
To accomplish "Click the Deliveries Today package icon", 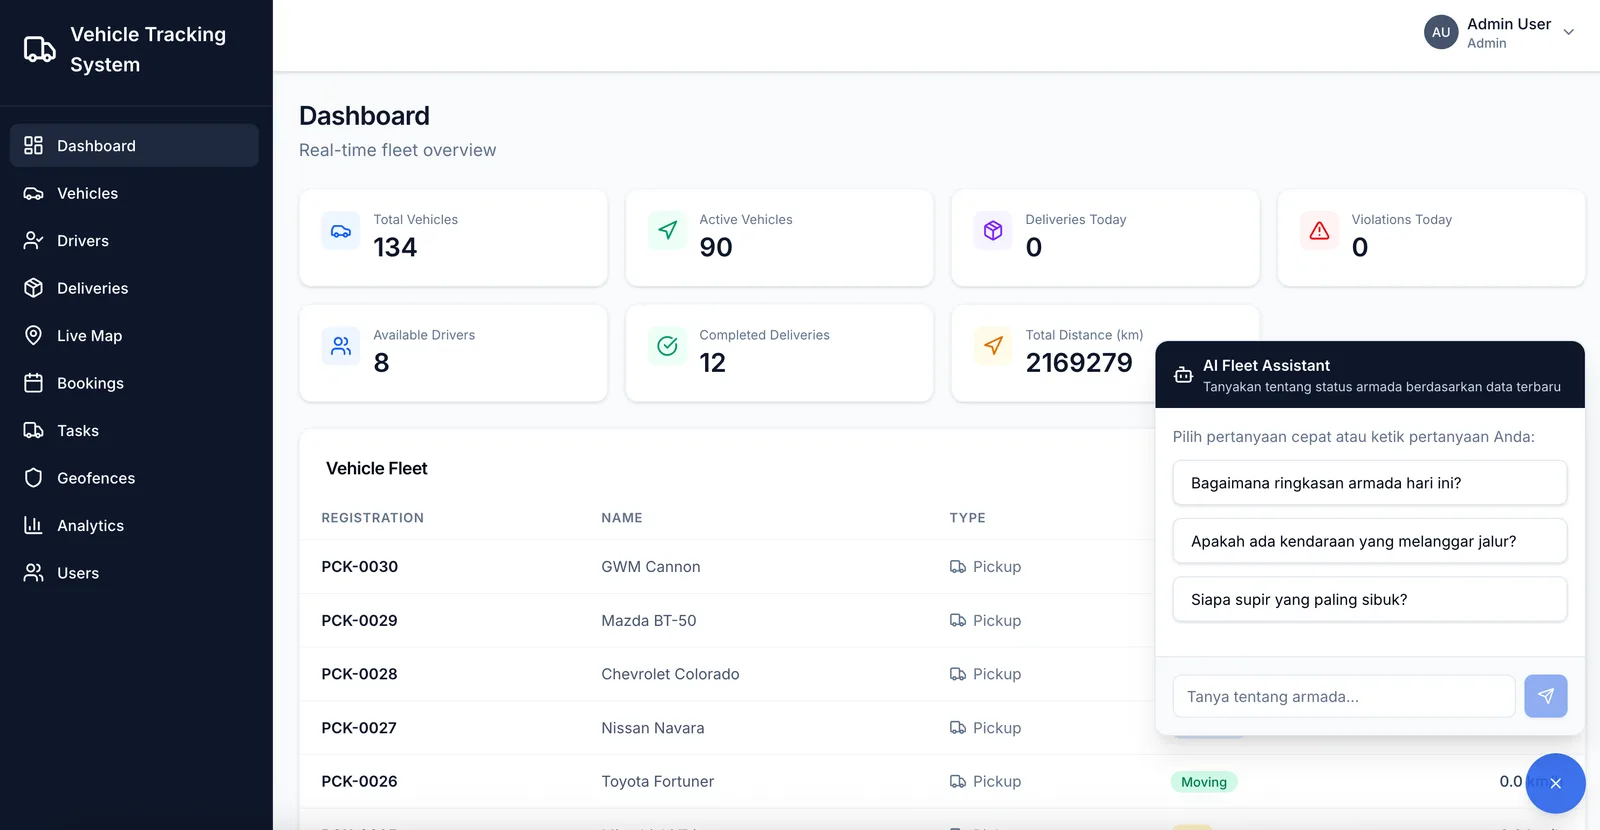I will click(993, 231).
